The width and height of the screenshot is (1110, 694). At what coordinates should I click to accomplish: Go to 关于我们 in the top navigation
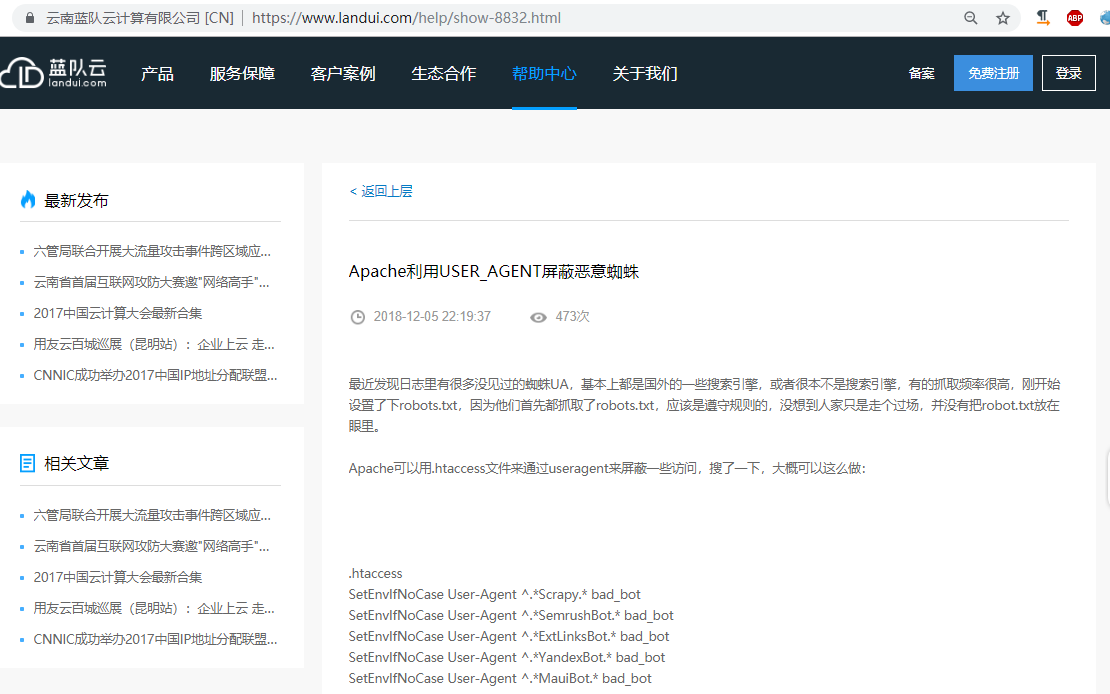coord(645,74)
